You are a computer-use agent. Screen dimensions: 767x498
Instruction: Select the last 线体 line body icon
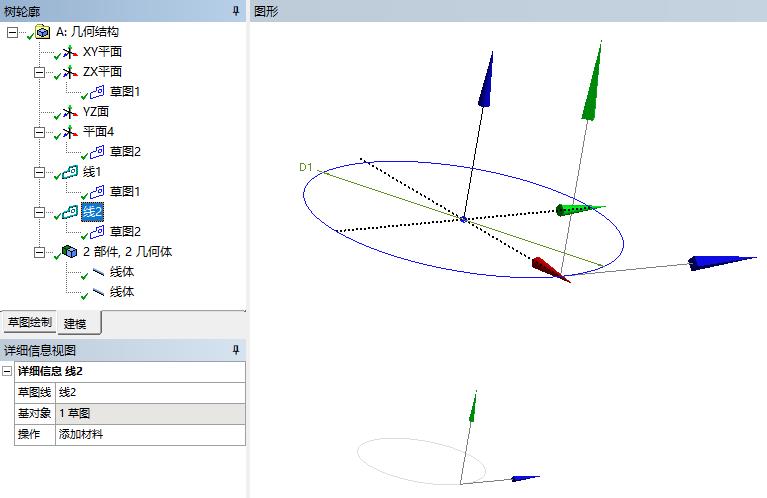click(x=97, y=292)
